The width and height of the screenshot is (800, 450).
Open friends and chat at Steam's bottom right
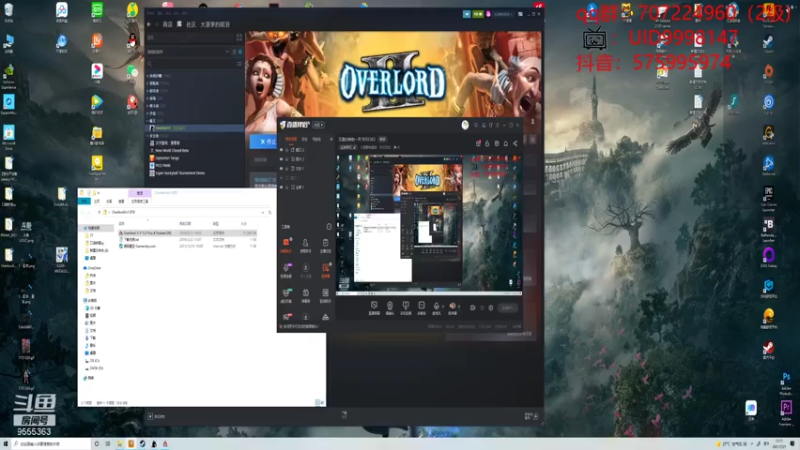531,416
